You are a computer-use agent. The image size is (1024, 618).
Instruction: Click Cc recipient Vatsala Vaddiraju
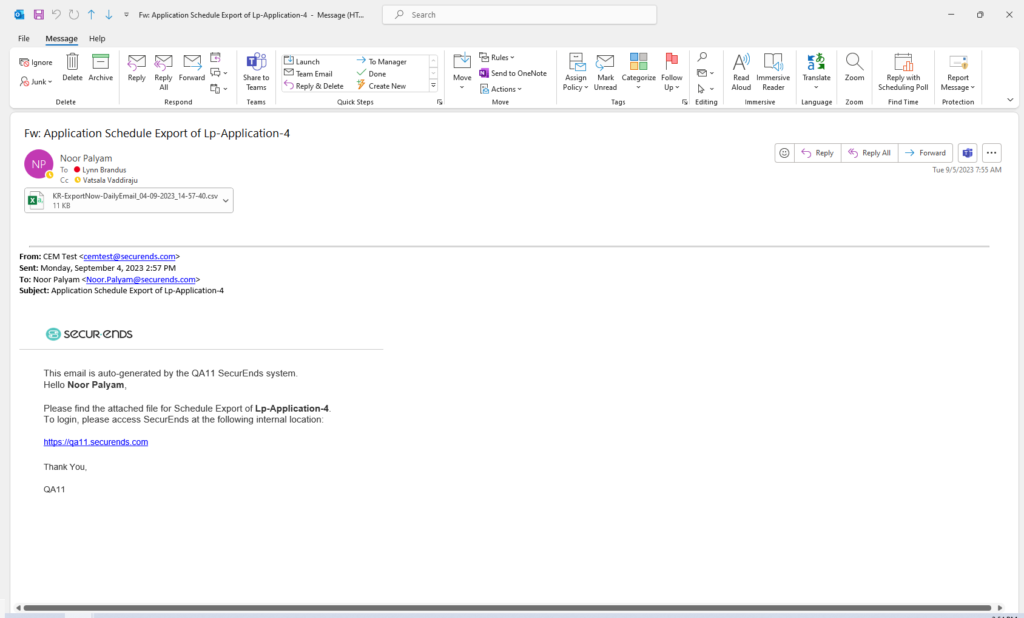tap(110, 180)
